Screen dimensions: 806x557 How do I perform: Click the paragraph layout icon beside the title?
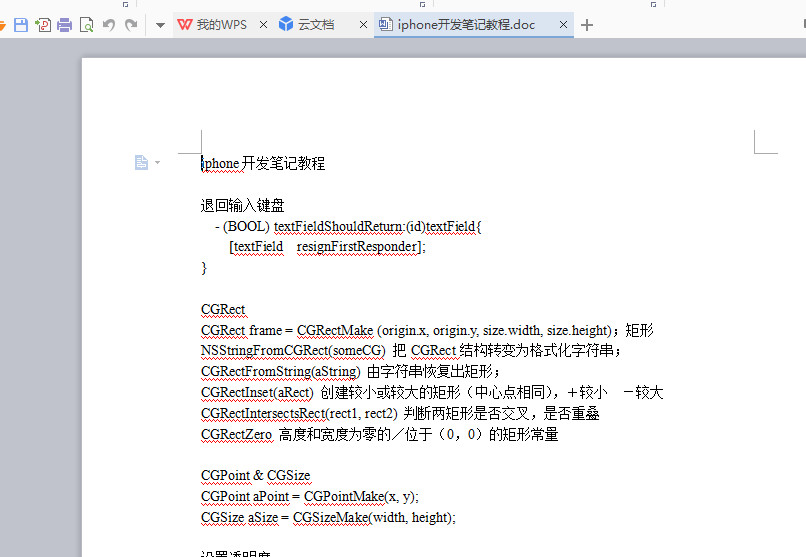(x=141, y=162)
